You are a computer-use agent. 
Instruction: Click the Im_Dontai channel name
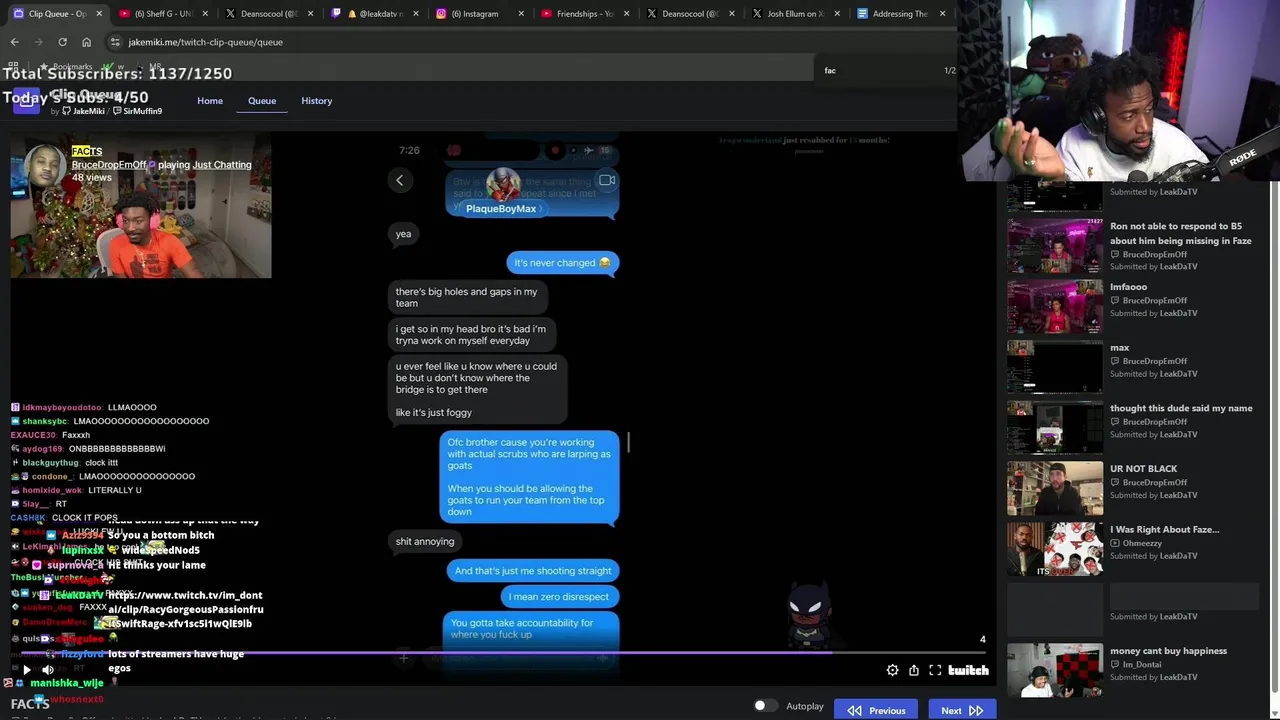1146,664
